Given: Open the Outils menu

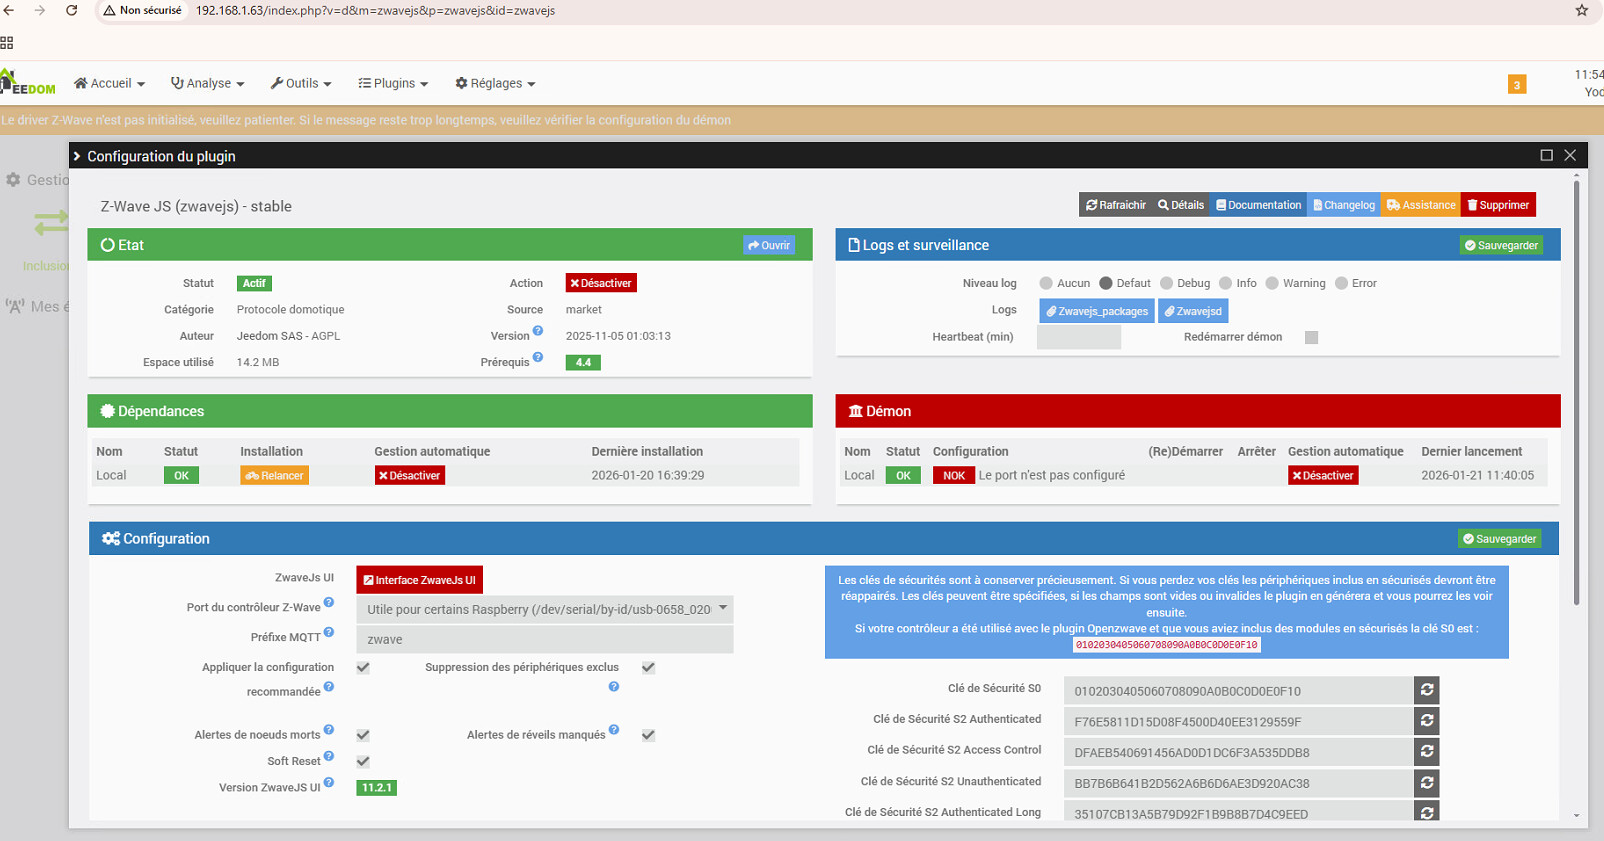Looking at the screenshot, I should coord(301,84).
